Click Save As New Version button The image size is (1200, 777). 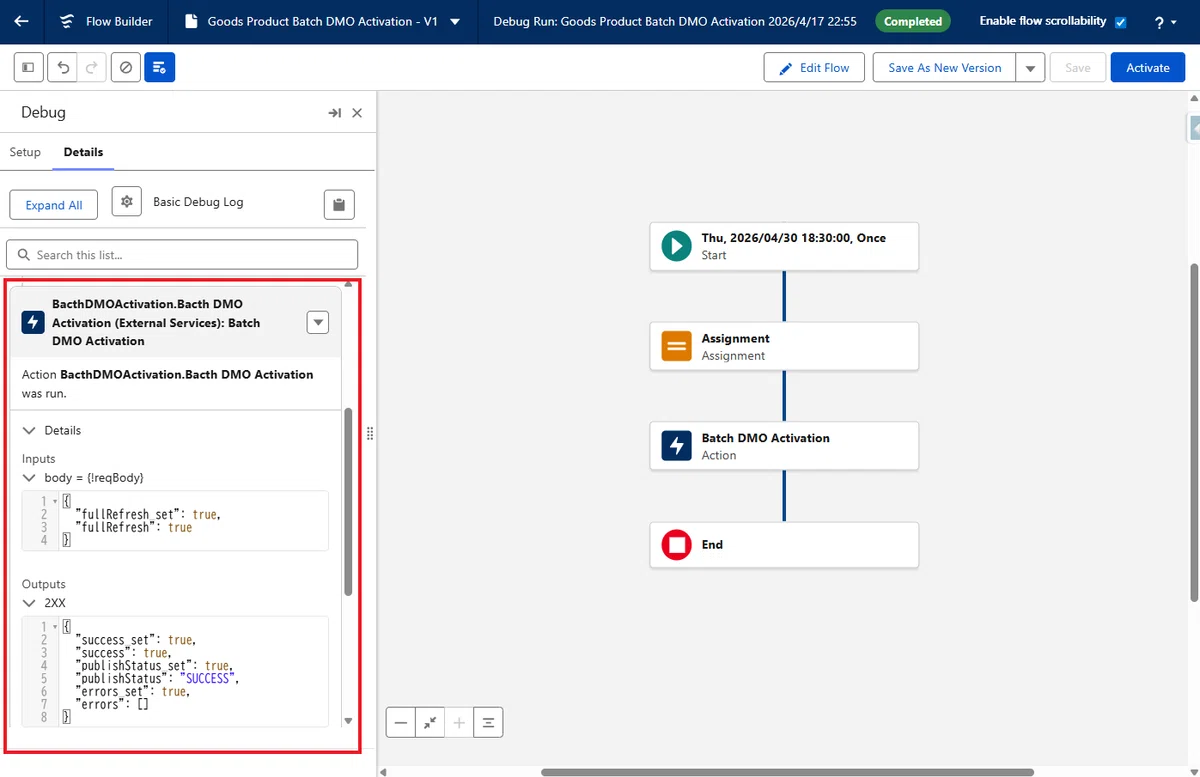coord(944,68)
